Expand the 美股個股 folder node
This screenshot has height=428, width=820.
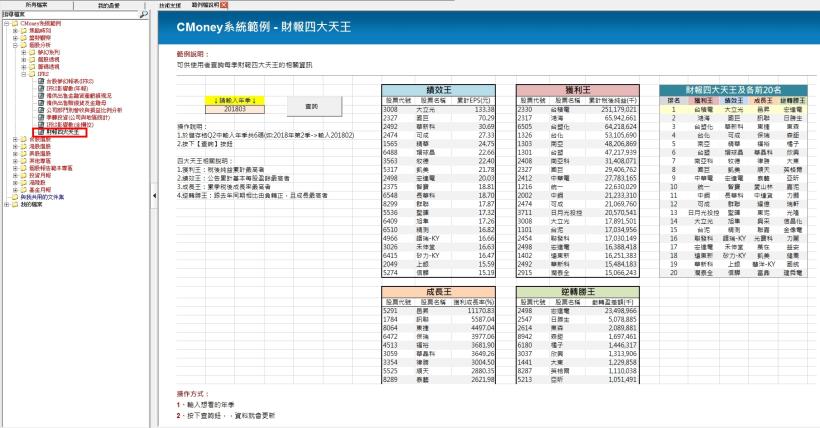15,154
